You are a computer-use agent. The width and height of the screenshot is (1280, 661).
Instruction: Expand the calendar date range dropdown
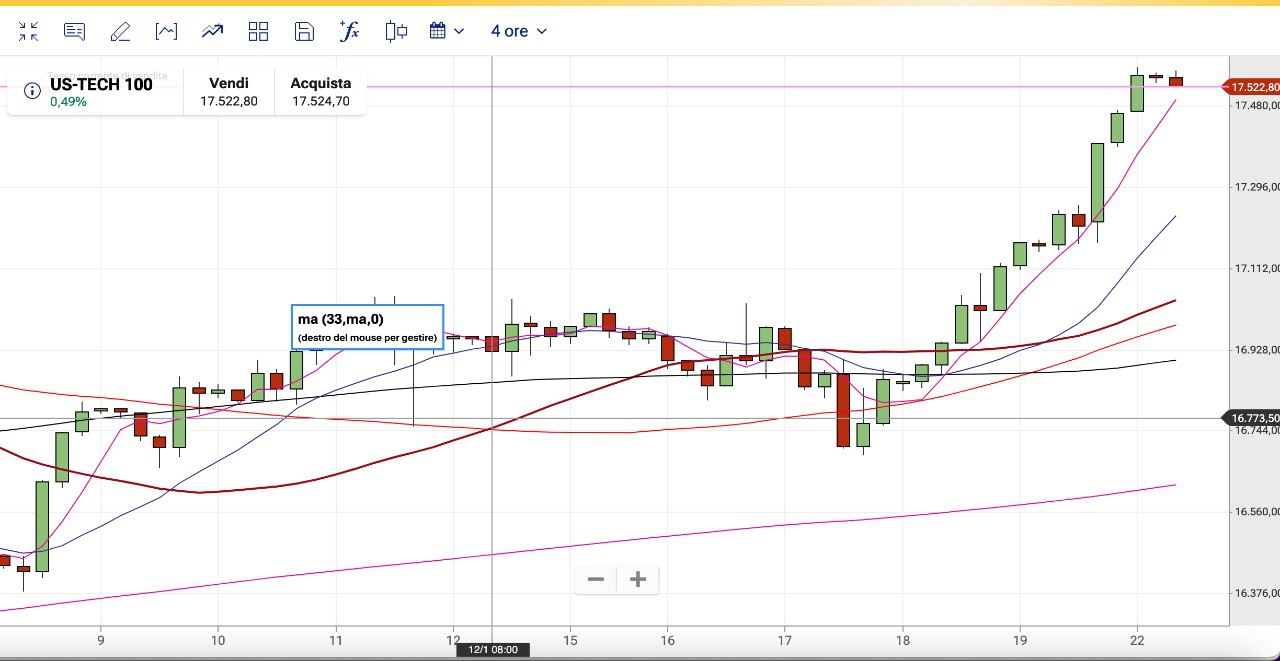pos(447,31)
